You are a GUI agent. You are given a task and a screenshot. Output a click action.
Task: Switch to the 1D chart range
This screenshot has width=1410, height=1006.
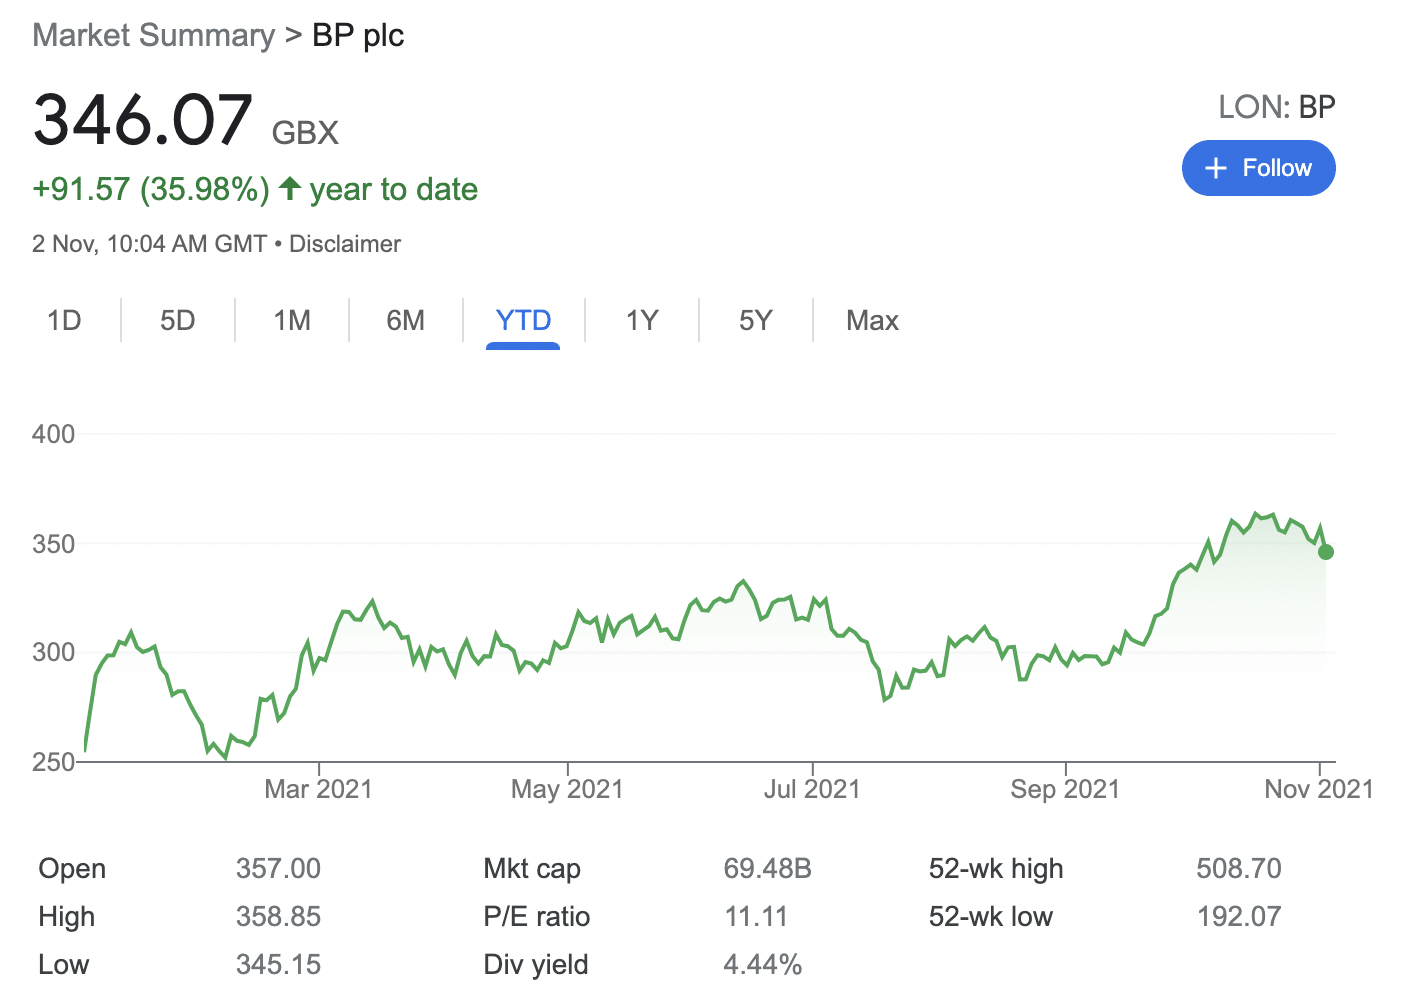tap(64, 321)
